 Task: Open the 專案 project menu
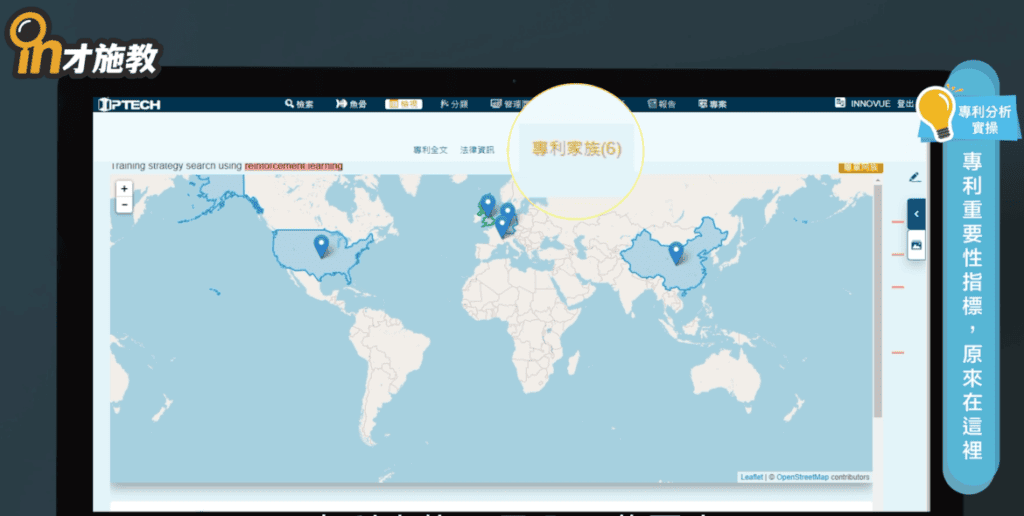point(712,104)
